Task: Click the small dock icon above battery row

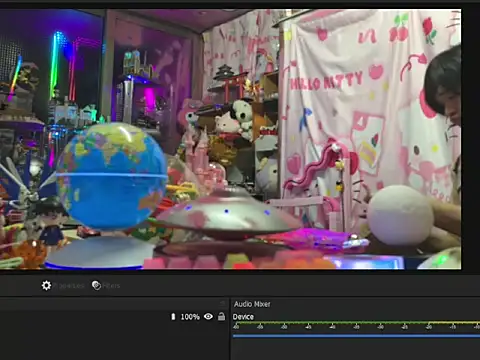Action: (x=222, y=303)
